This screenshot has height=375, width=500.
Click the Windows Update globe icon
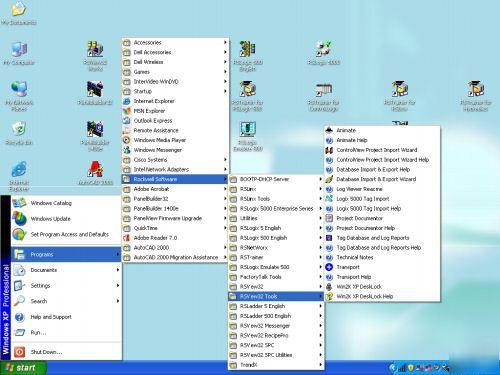(19, 219)
